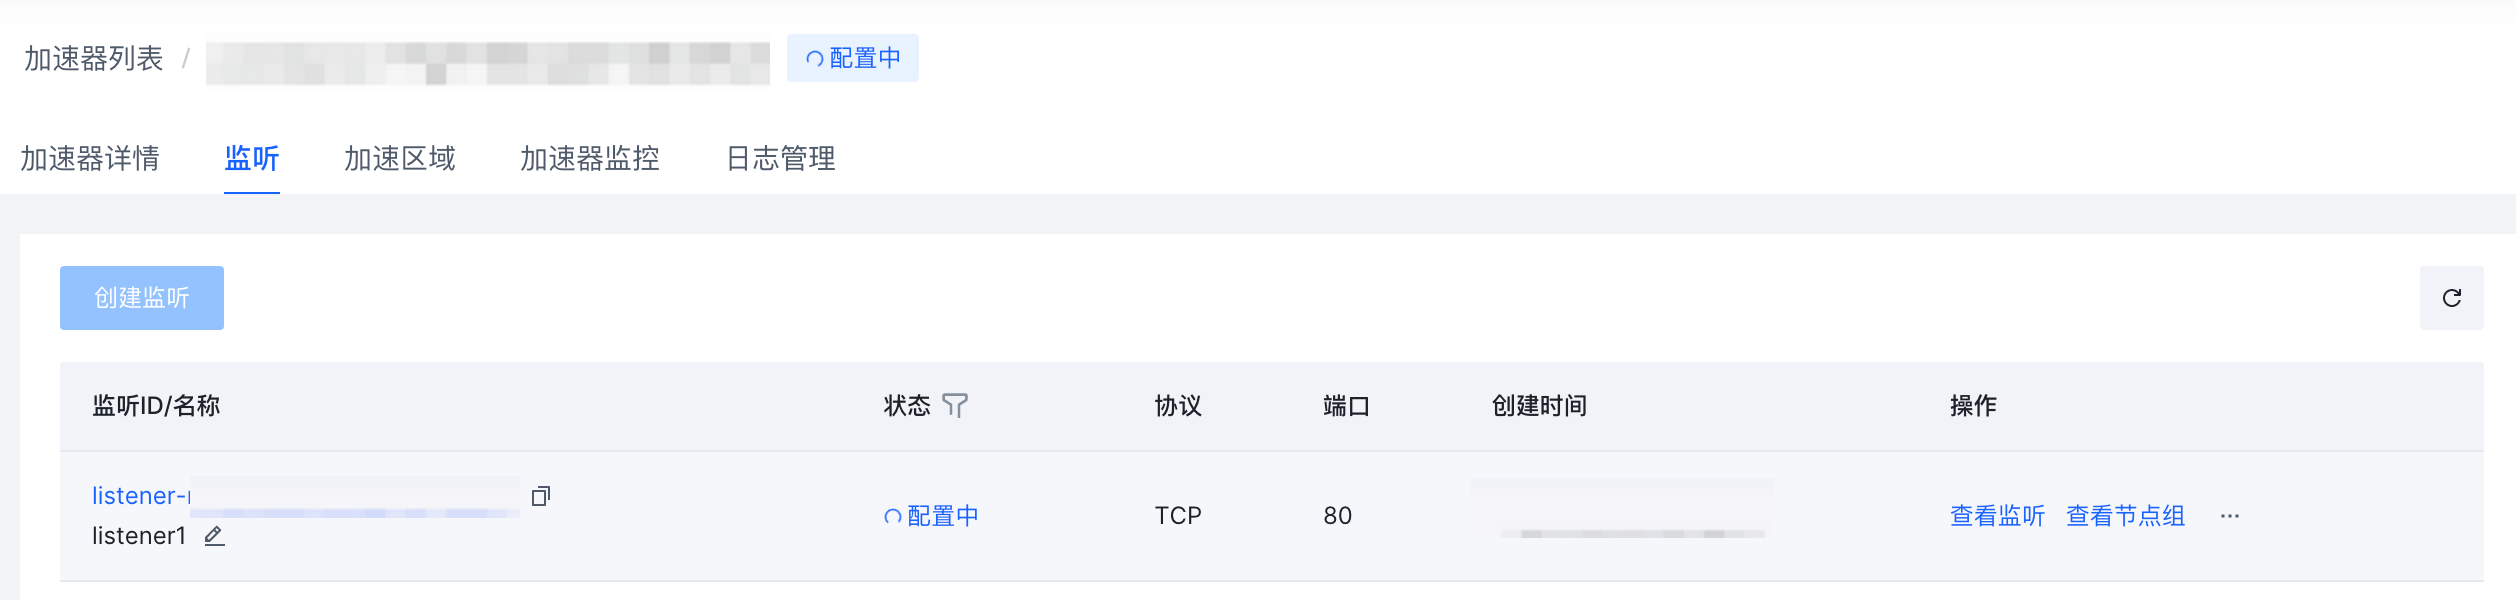The height and width of the screenshot is (600, 2516).
Task: Click the 创建时间 column header
Action: point(1539,405)
